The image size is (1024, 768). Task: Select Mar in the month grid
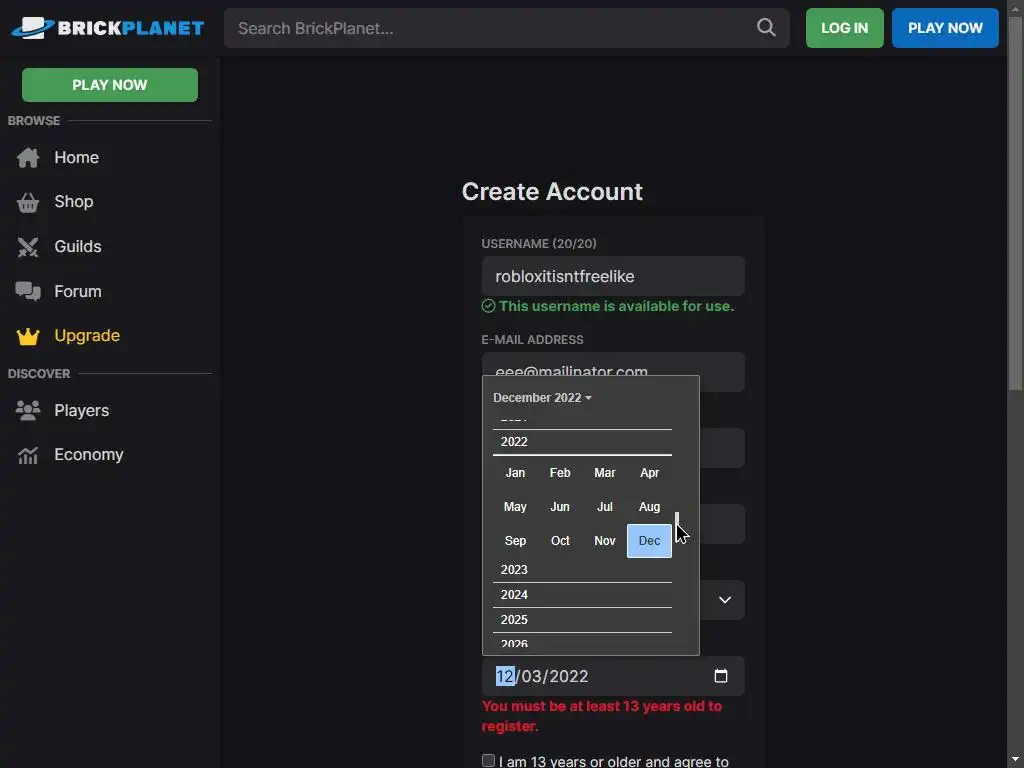[605, 473]
